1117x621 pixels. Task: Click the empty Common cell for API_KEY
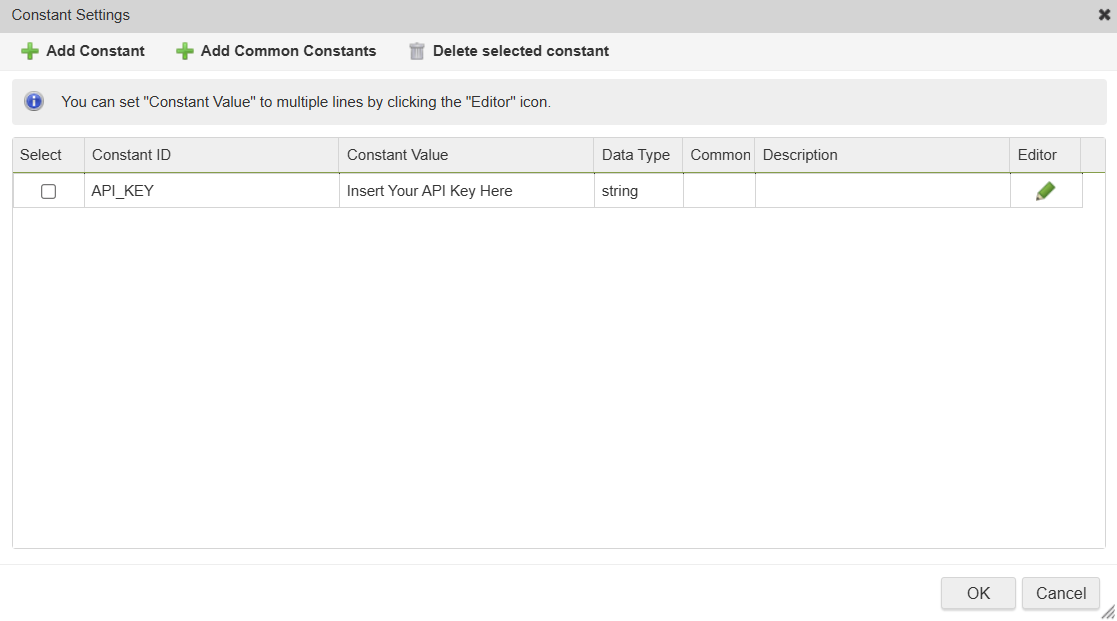pos(719,191)
